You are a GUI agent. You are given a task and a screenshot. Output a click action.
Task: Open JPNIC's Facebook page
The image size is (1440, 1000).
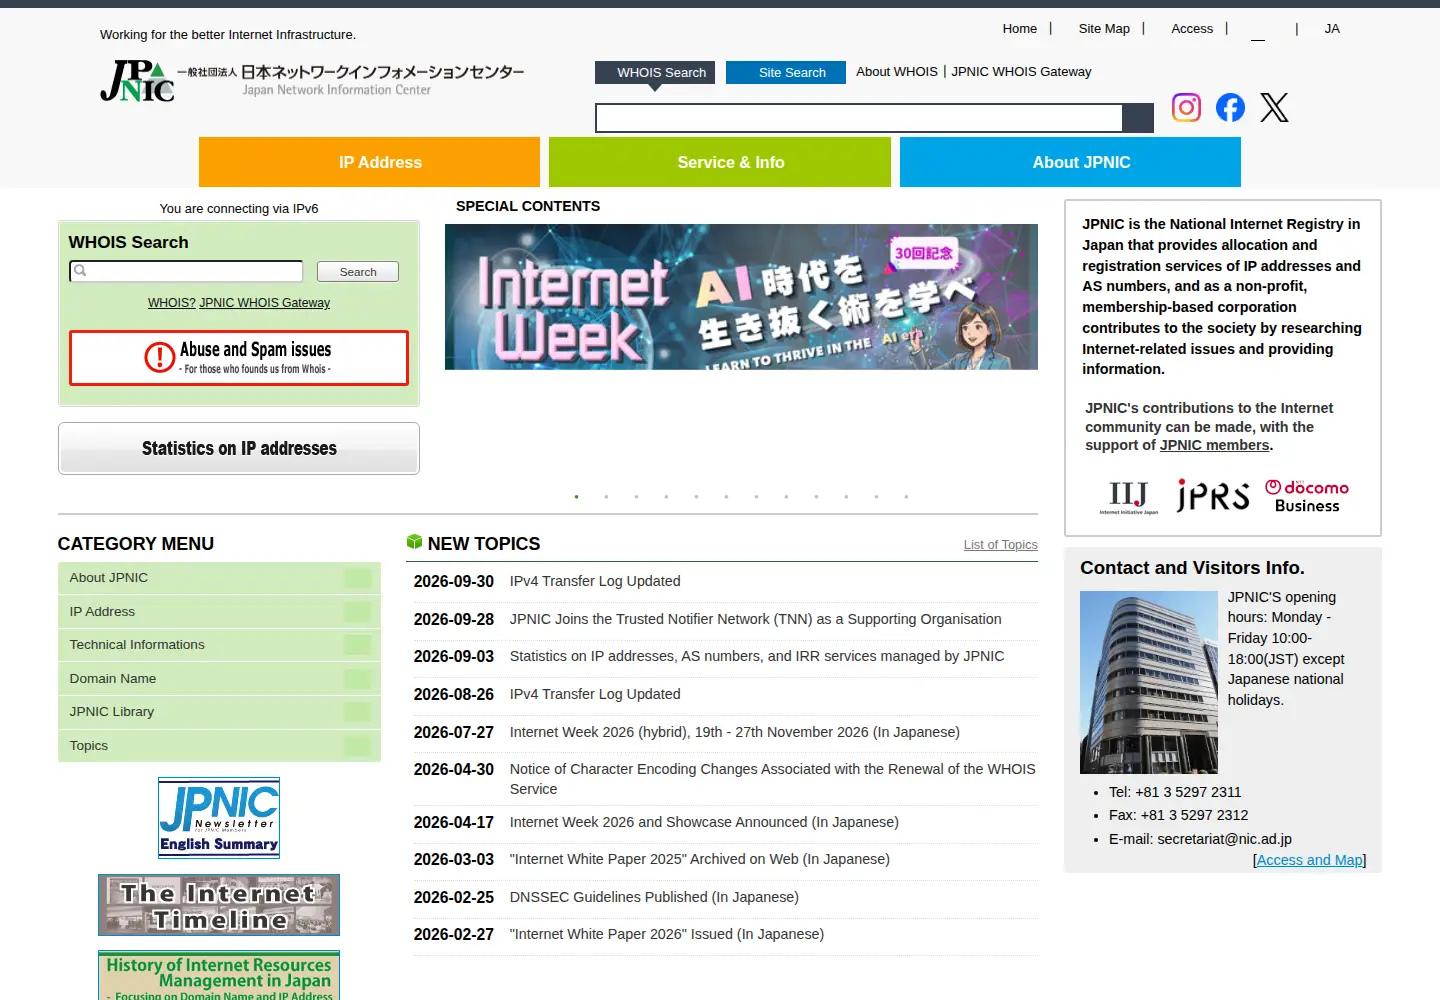1230,107
